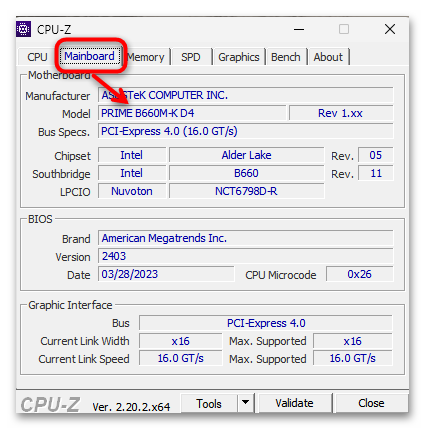Click the Chipset vendor Intel field
425x429 pixels.
[x=132, y=155]
